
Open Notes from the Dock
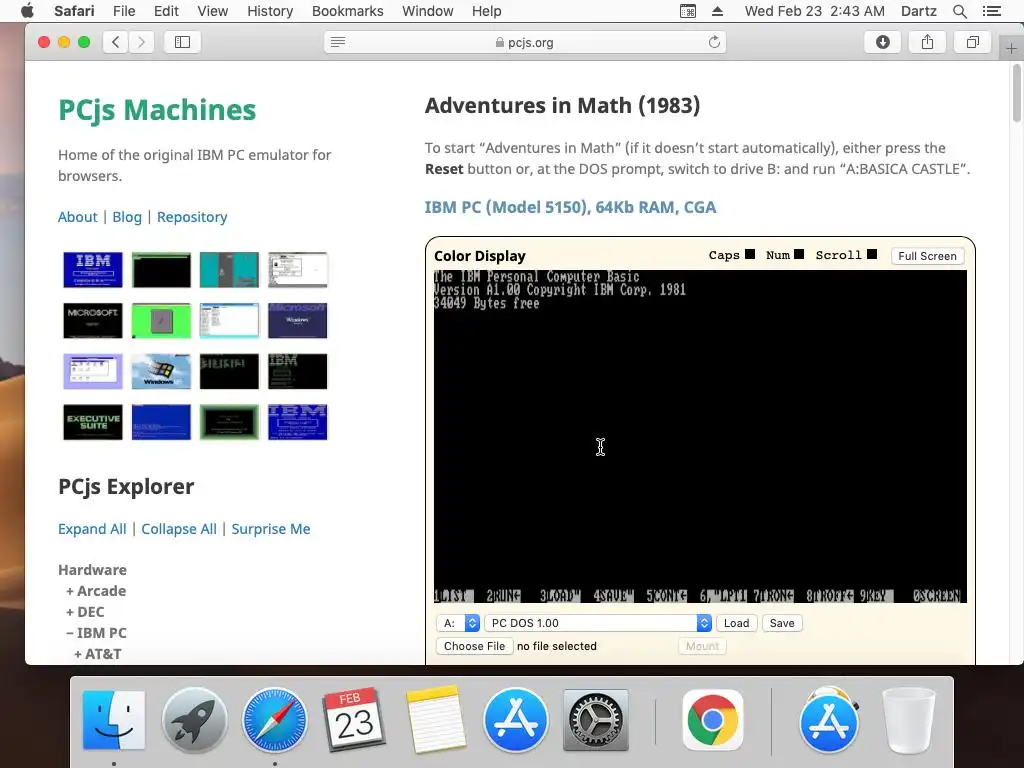point(435,720)
